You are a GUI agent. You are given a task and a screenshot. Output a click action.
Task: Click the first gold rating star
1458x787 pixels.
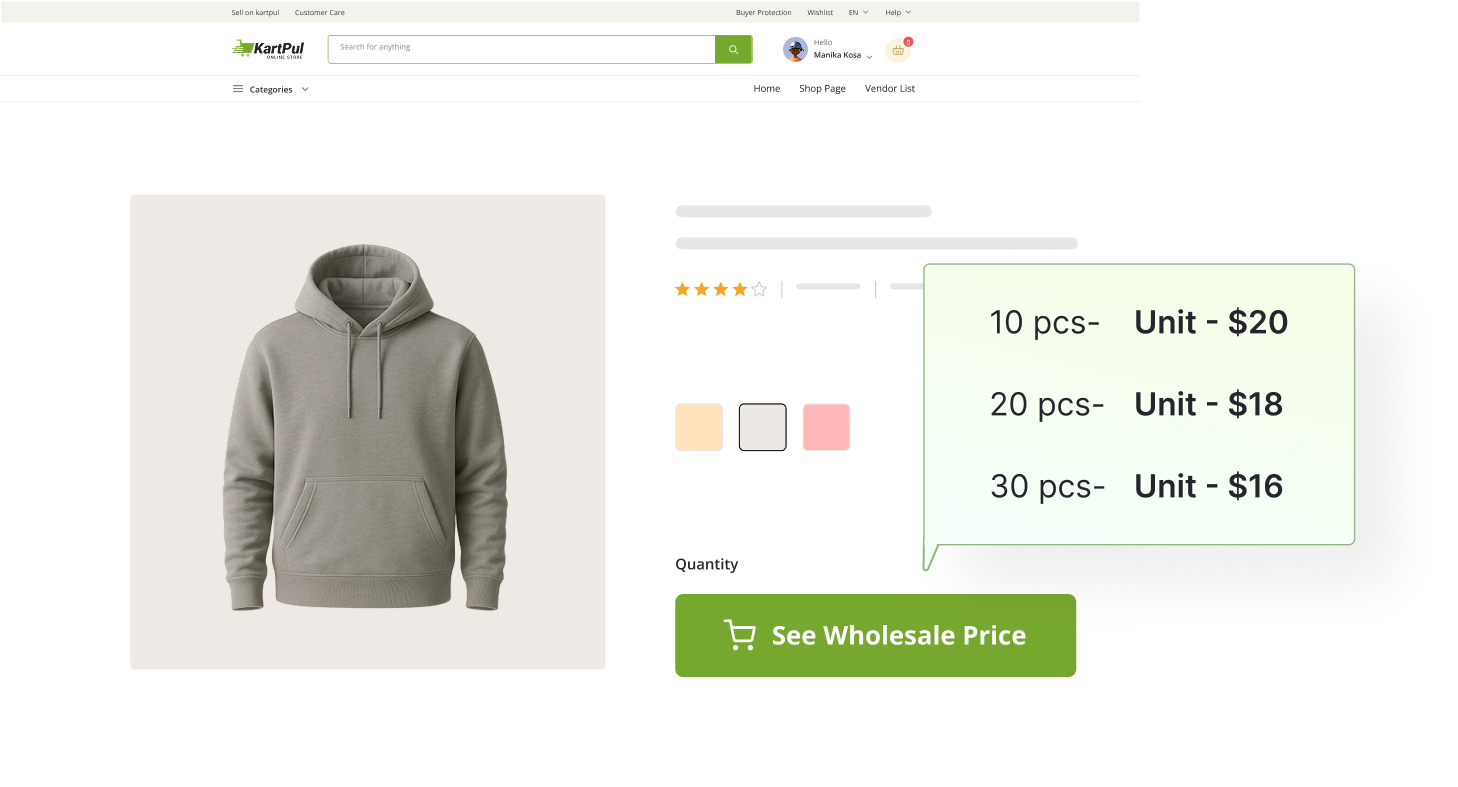point(683,290)
